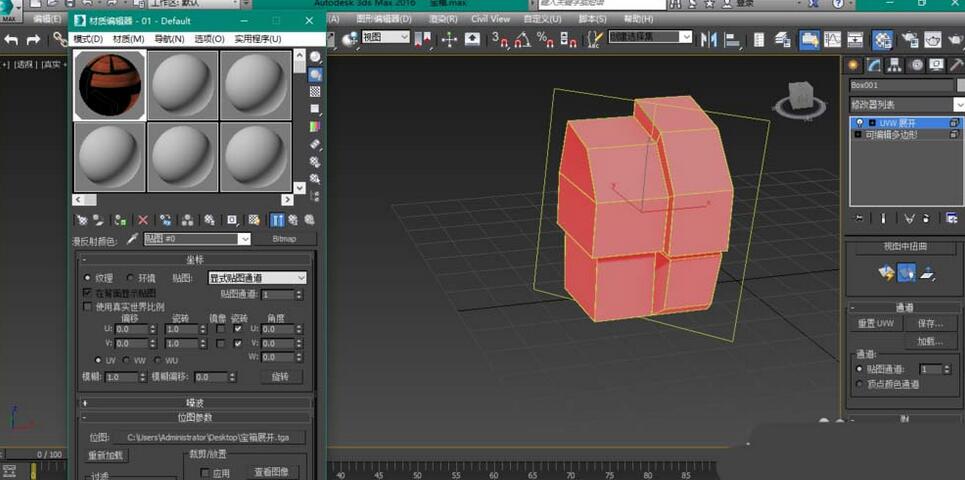Click the 重置 UVW button
965x480 pixels.
click(x=875, y=323)
